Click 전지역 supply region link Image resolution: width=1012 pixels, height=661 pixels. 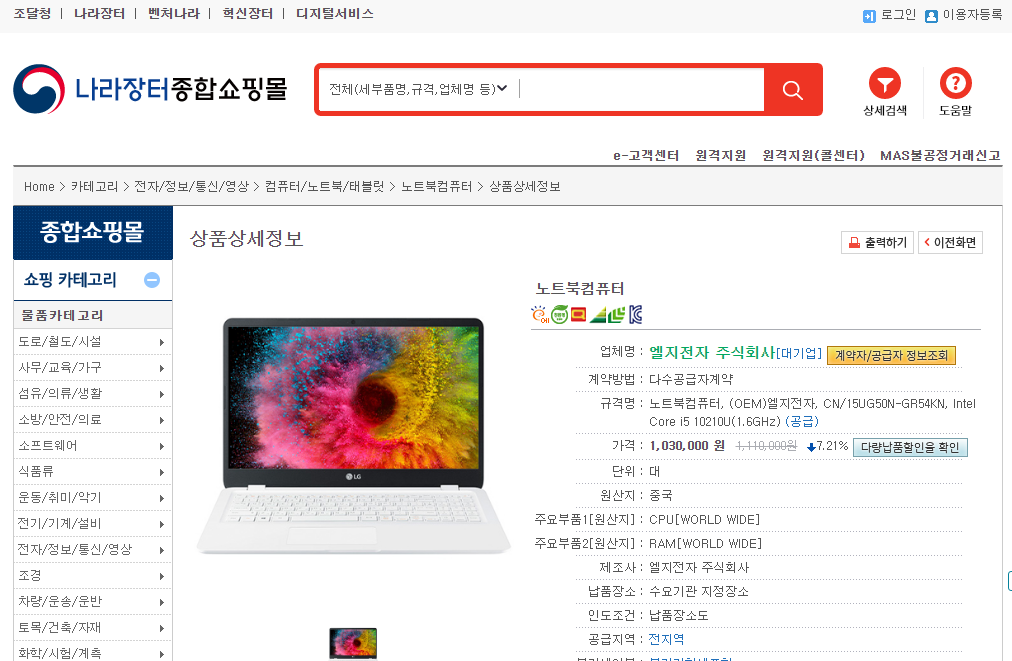click(666, 639)
